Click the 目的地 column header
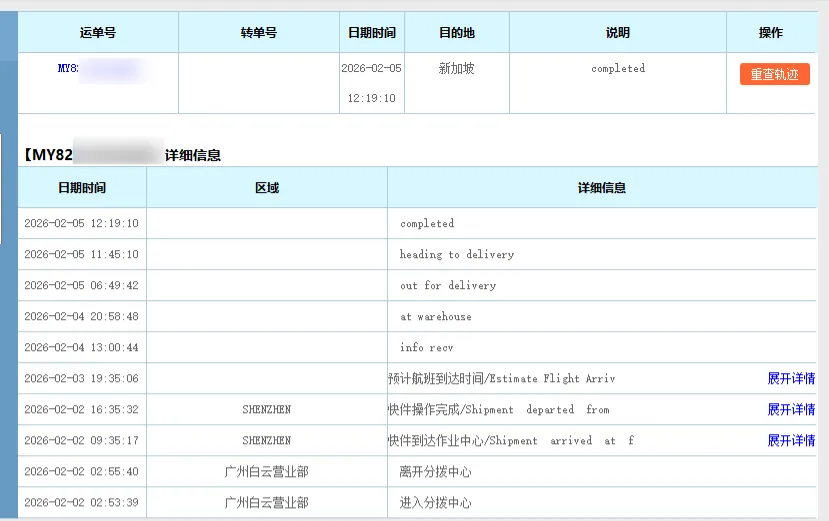Image resolution: width=829 pixels, height=521 pixels. coord(457,33)
